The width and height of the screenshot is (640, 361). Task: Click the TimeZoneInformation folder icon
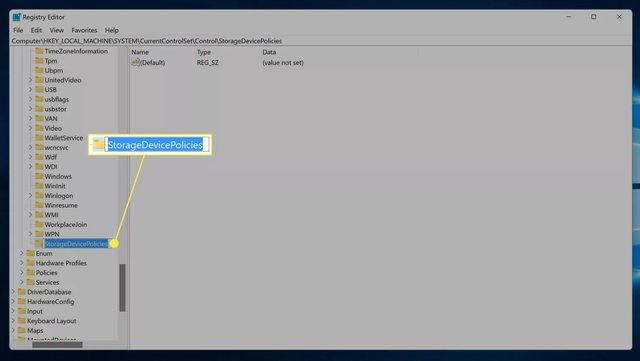pos(39,51)
